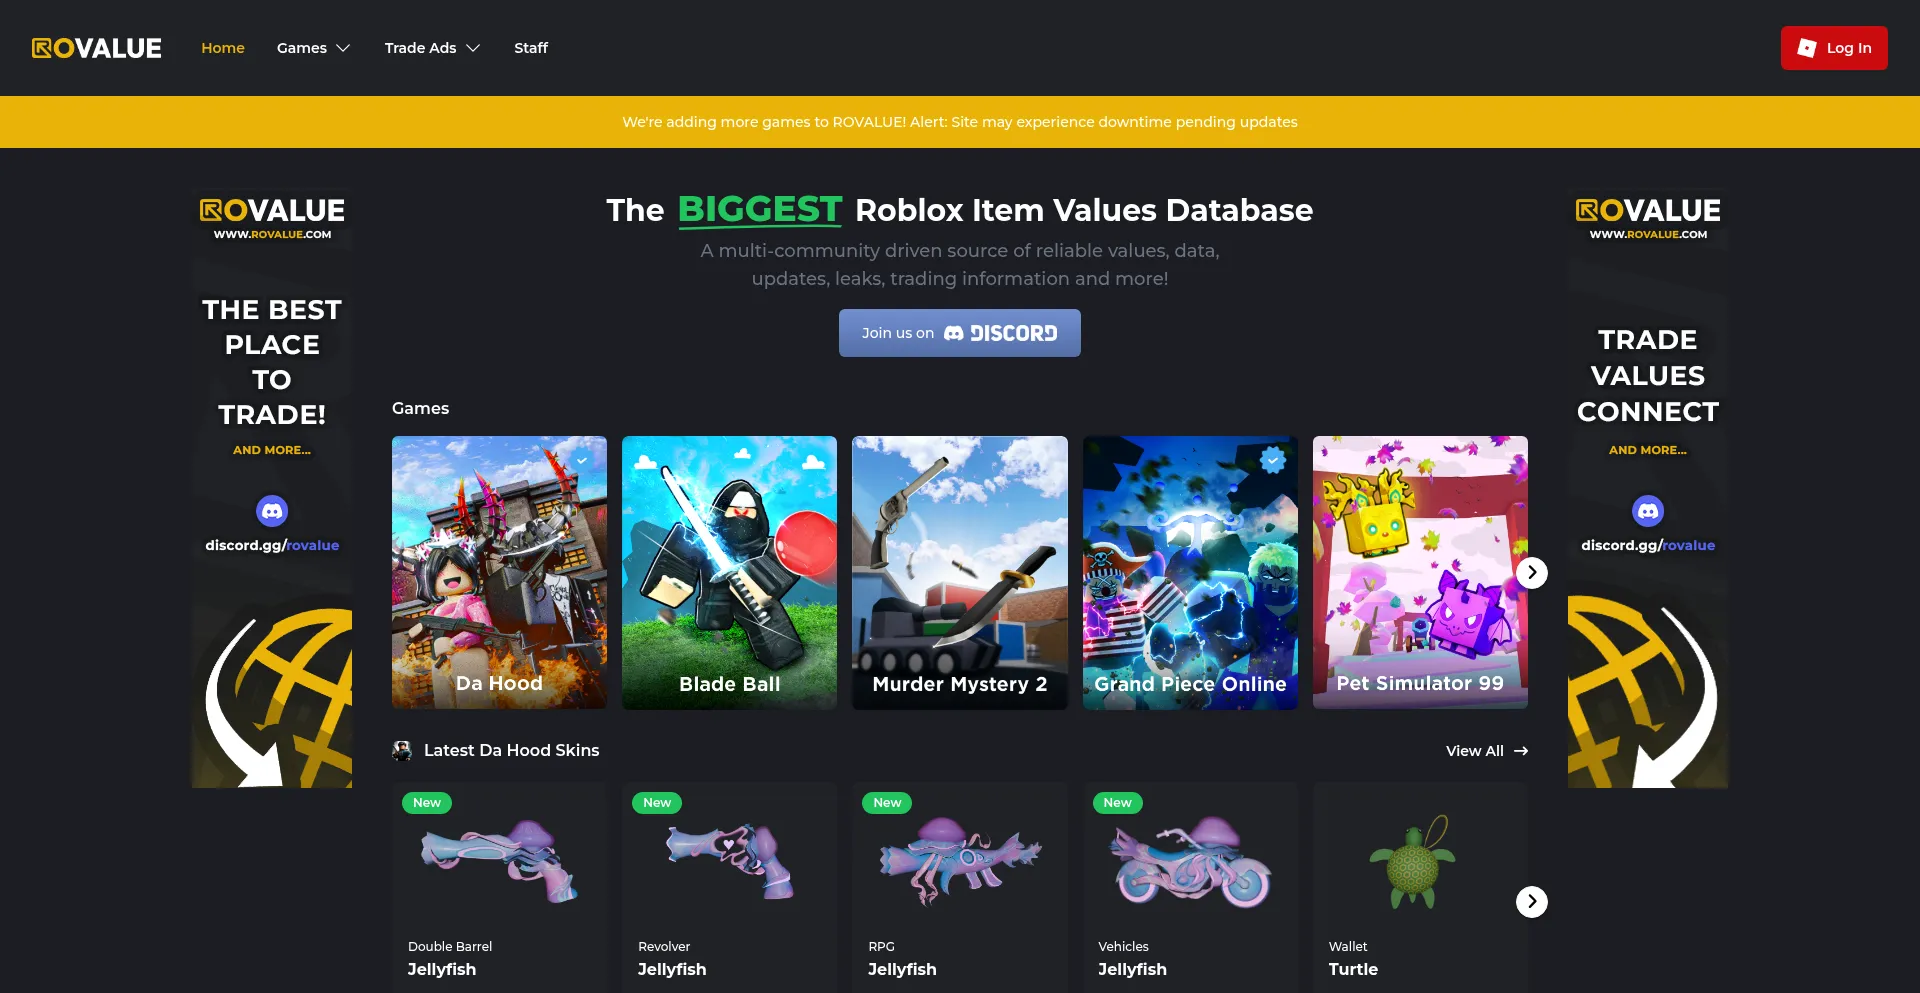Expand the Trade Ads dropdown menu
The height and width of the screenshot is (993, 1920).
point(432,48)
